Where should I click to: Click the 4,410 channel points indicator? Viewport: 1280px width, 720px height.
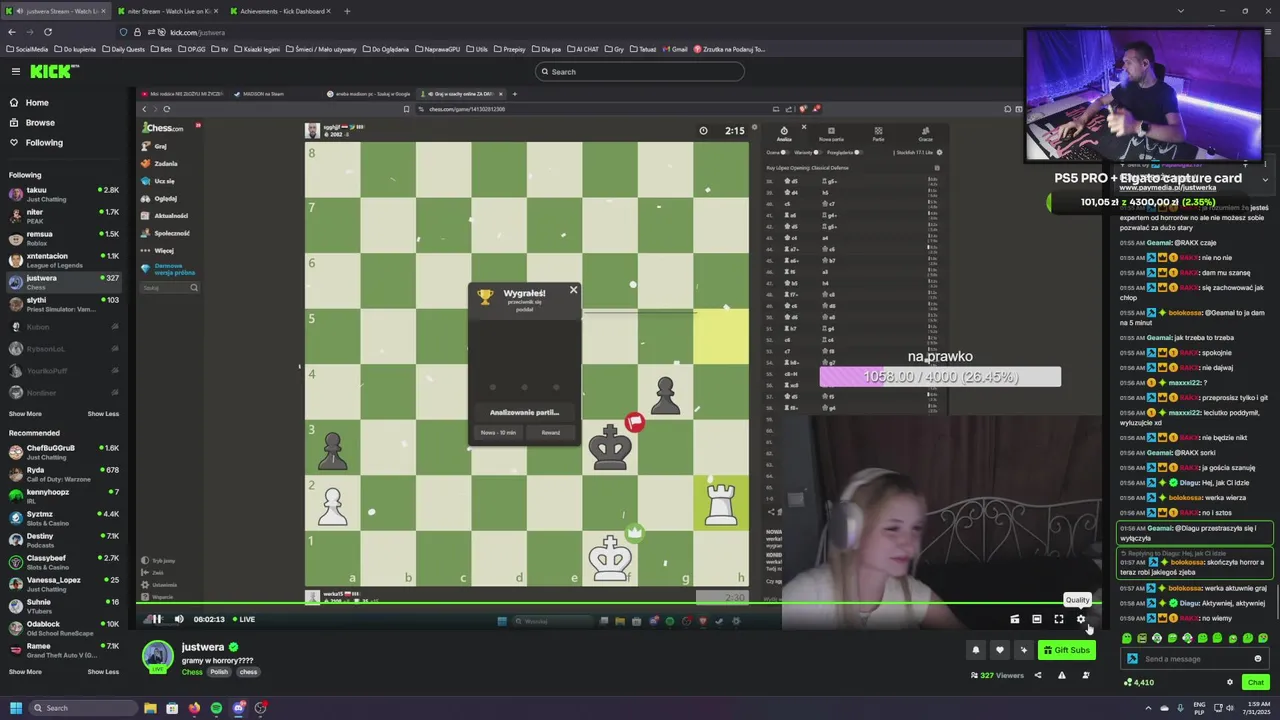point(1139,682)
